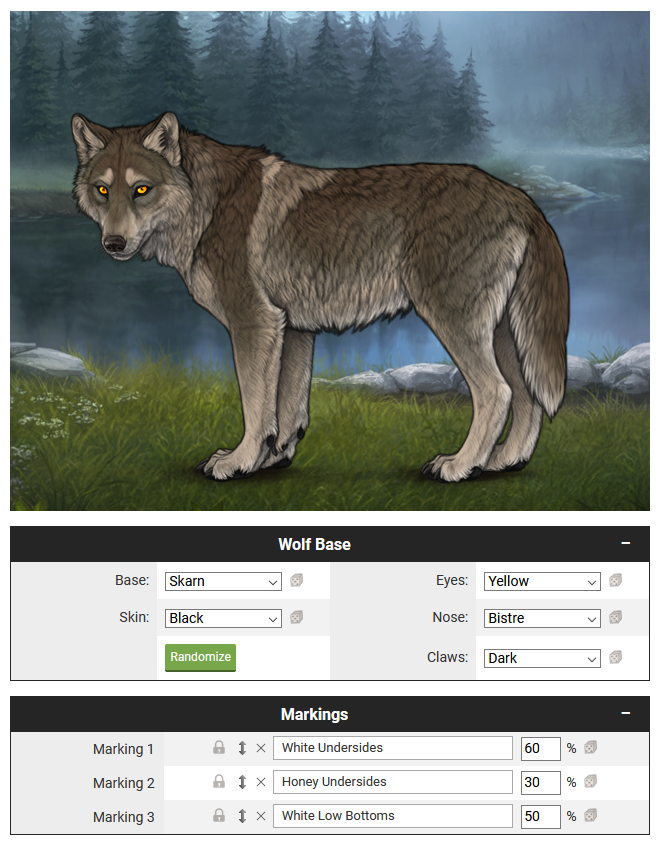
Task: Expand the Nose dropdown showing Bistre
Action: coord(542,618)
